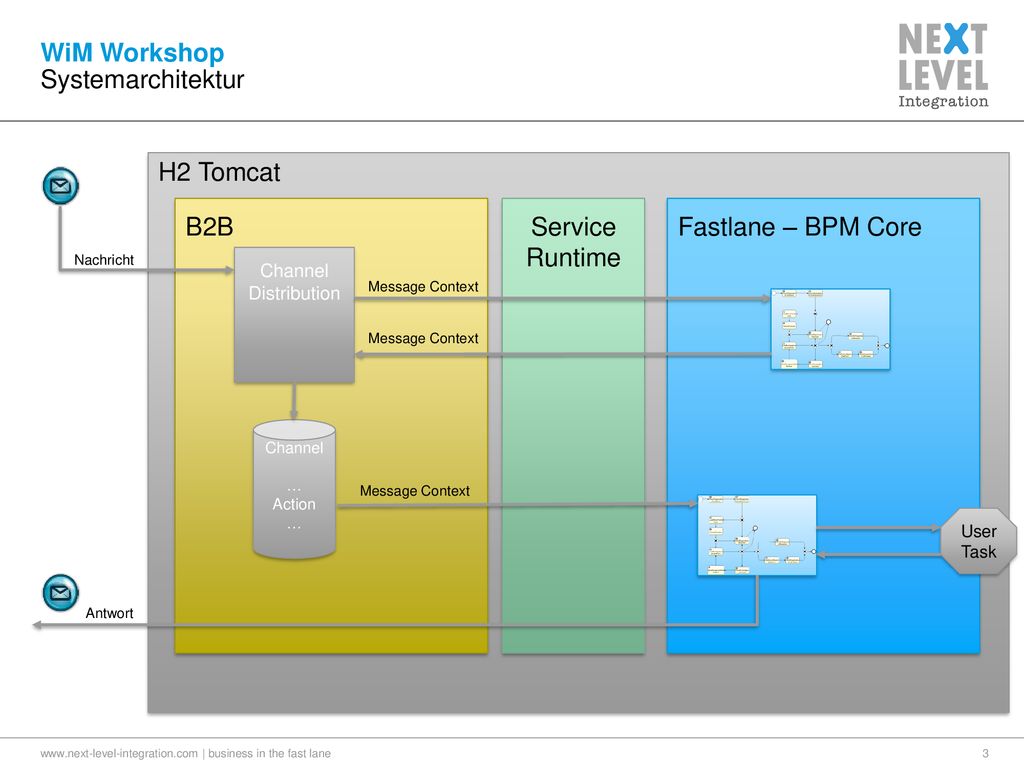Click the H2 Tomcat label

(x=219, y=172)
